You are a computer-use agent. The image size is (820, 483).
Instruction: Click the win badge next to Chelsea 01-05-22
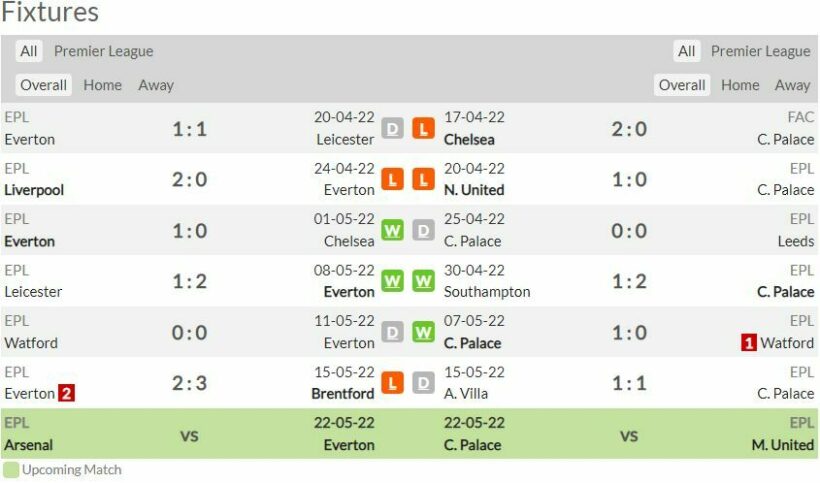point(393,231)
